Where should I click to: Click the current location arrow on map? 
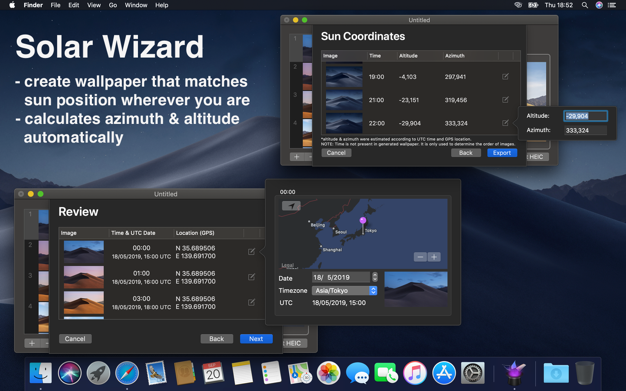coord(291,206)
